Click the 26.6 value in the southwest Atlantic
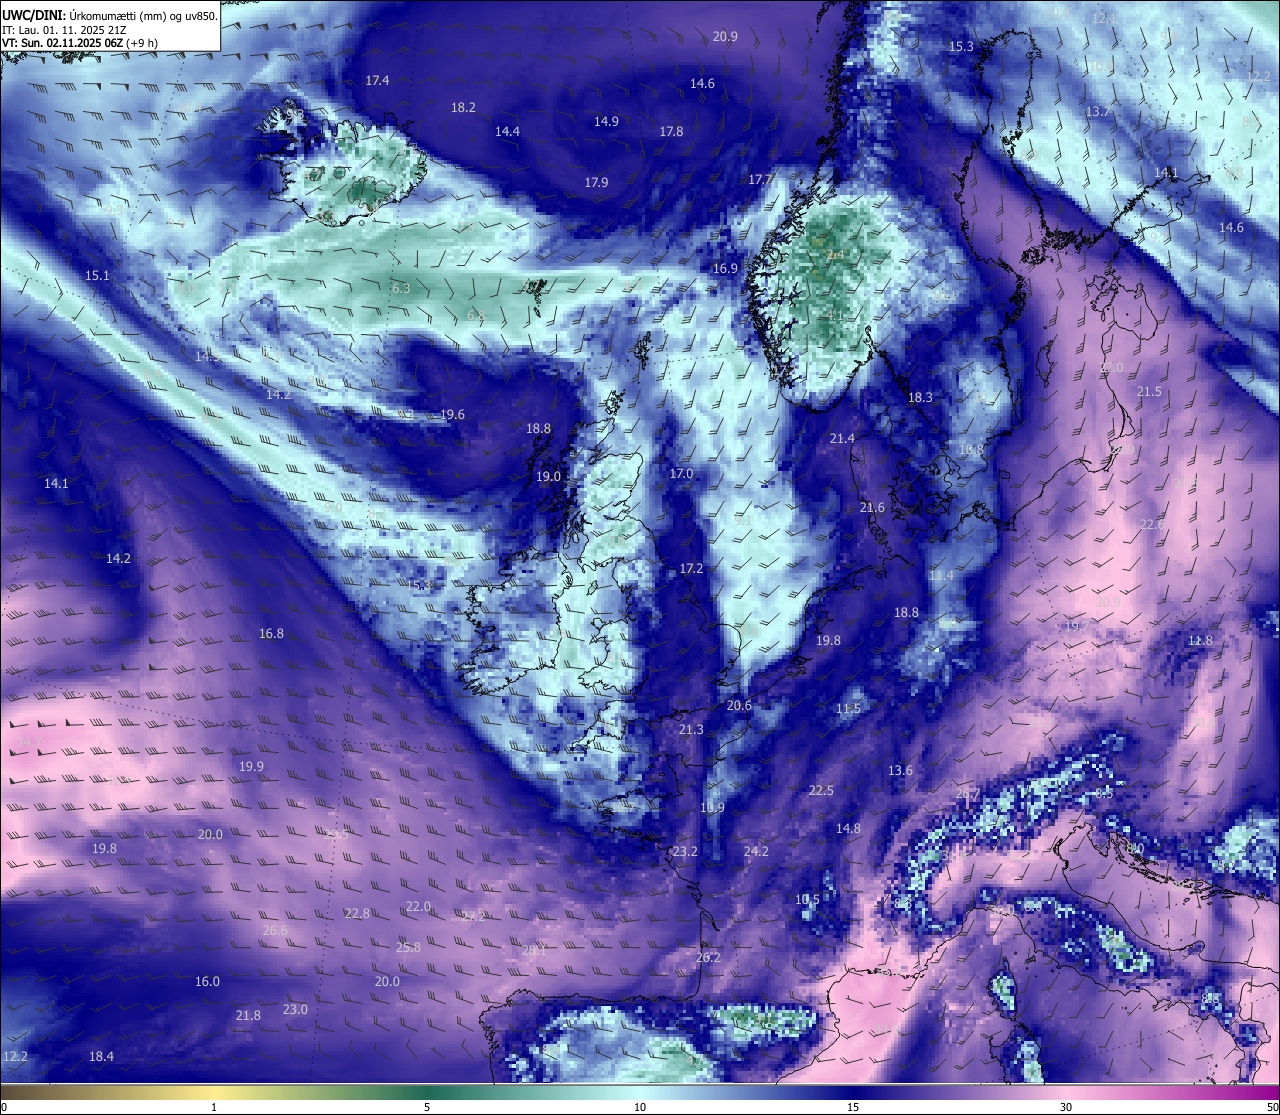 click(275, 931)
